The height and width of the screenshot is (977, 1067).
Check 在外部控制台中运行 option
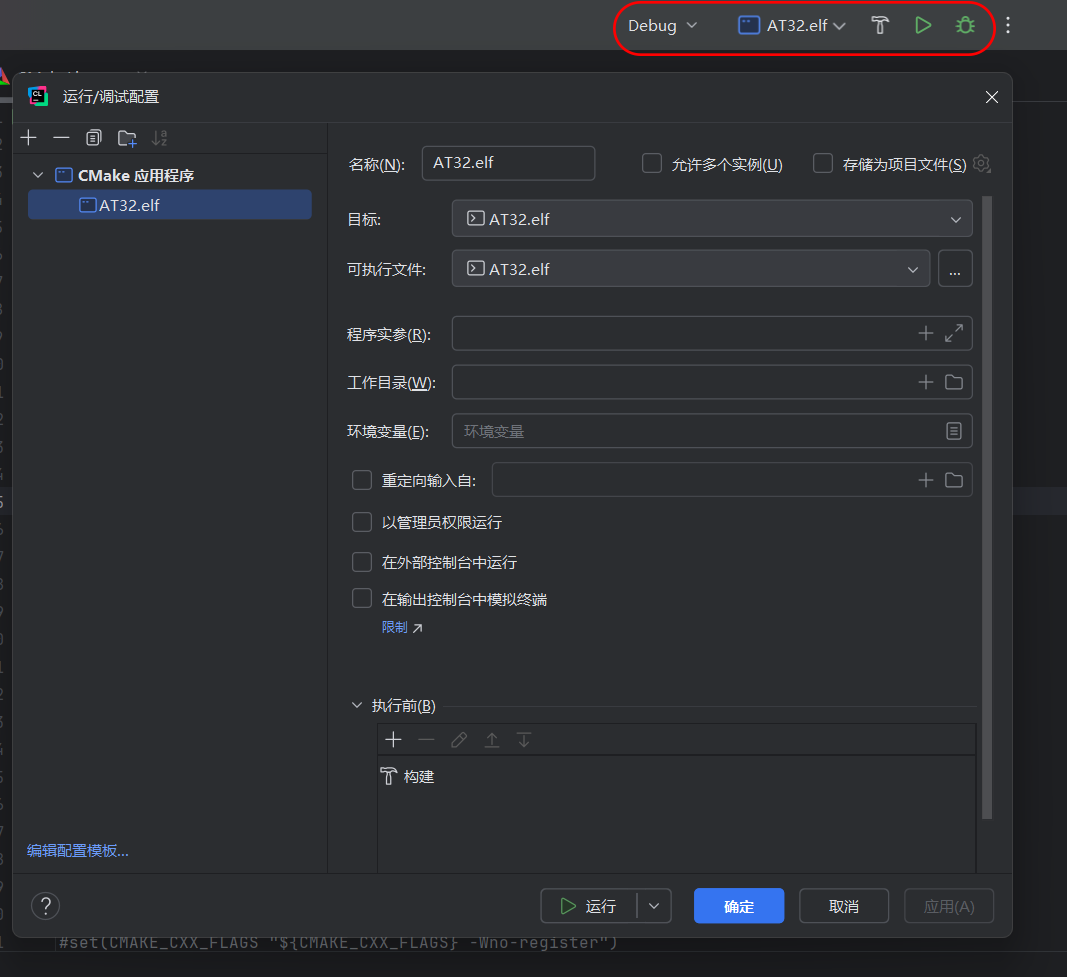coord(362,562)
